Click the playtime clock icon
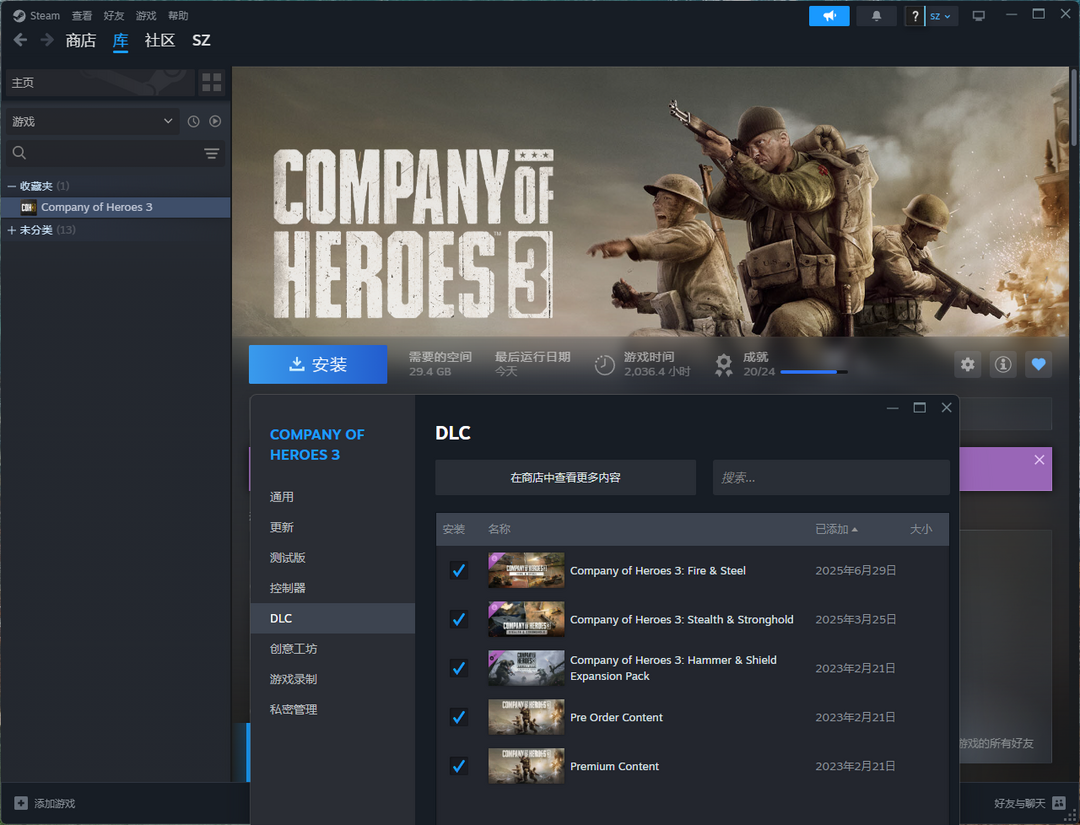 (604, 365)
